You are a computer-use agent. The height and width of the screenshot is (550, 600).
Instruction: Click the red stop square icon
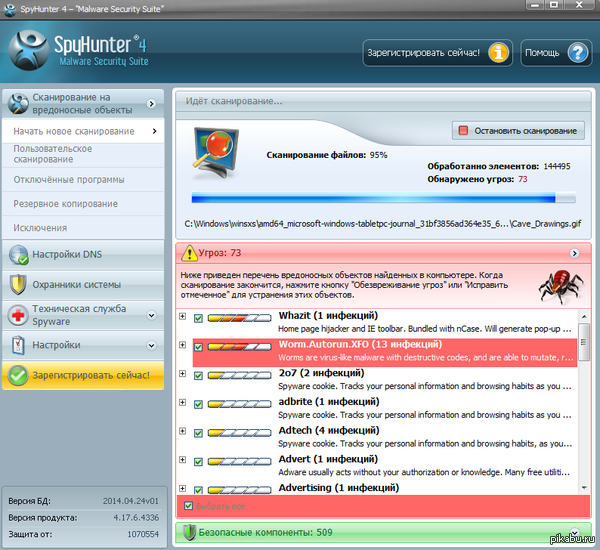pyautogui.click(x=463, y=131)
